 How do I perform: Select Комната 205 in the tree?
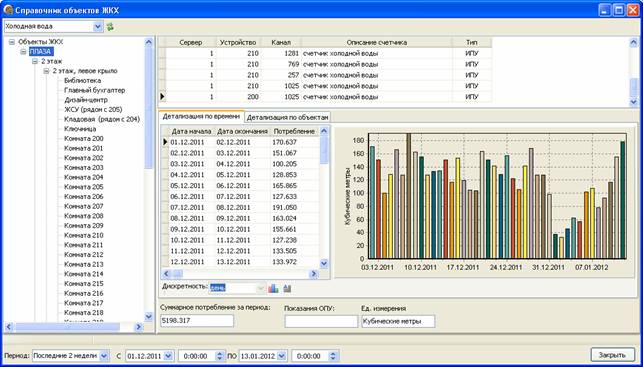point(84,187)
